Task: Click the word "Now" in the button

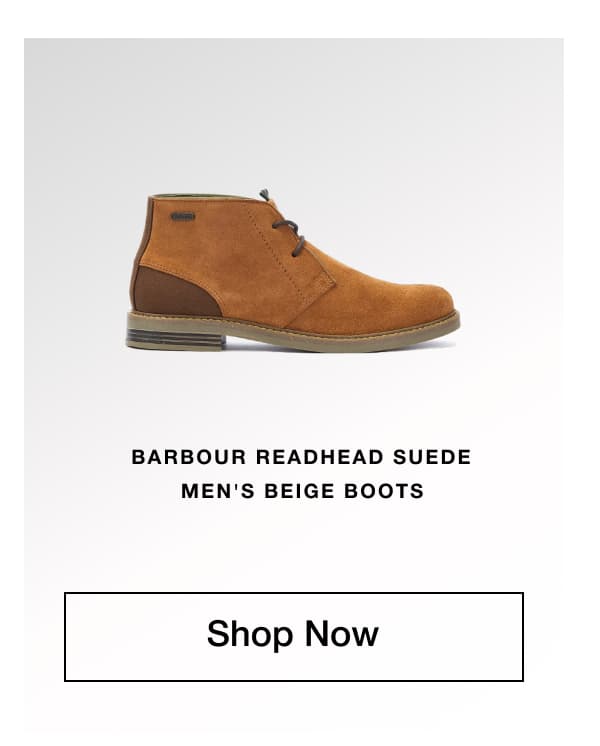Action: click(342, 633)
